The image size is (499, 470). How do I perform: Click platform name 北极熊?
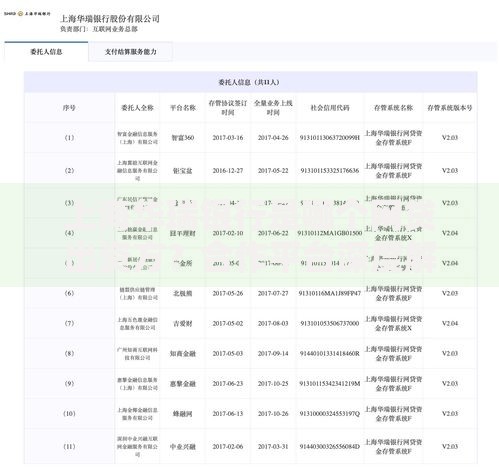coord(183,293)
